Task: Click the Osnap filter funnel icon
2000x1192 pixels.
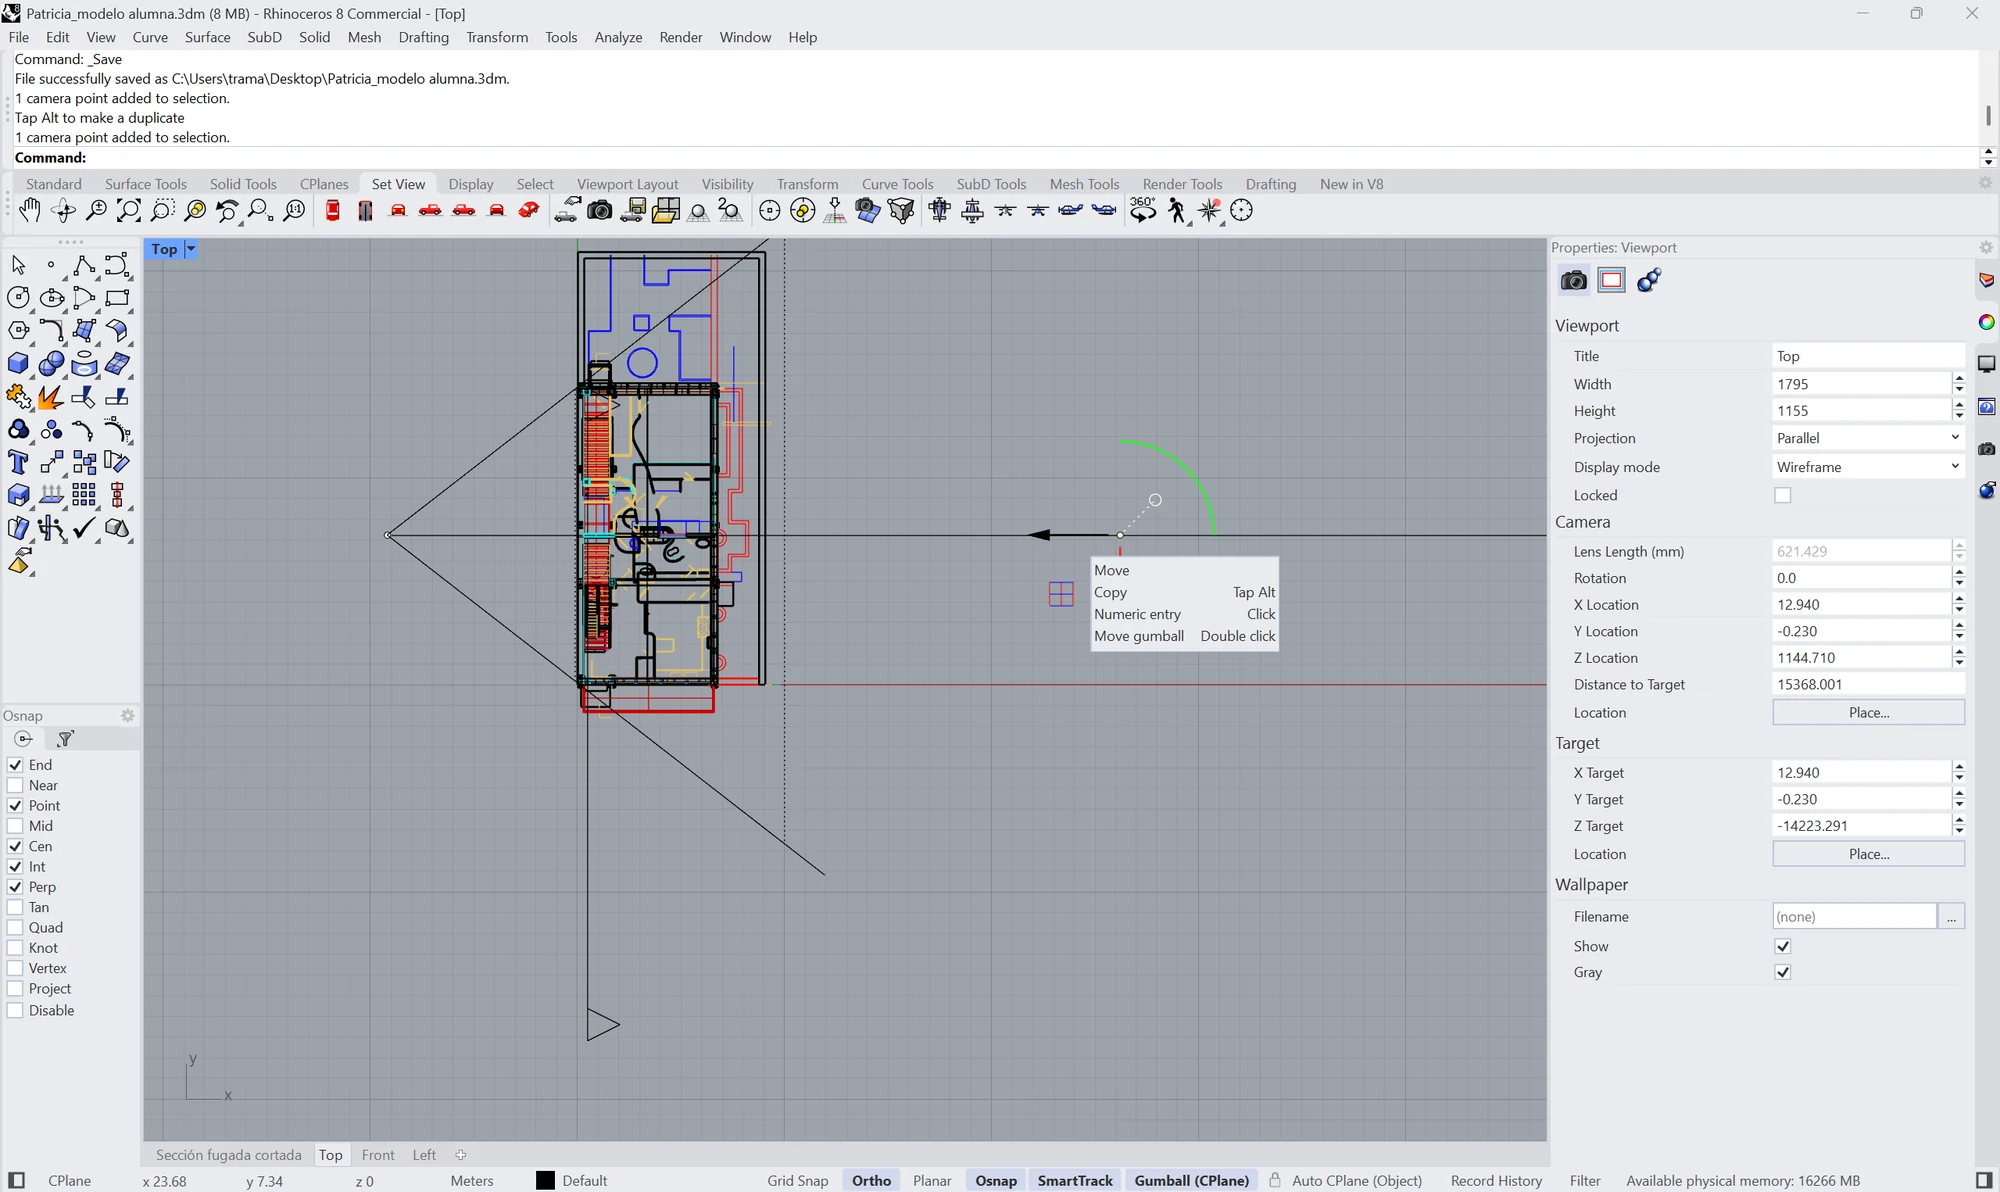Action: (x=65, y=739)
